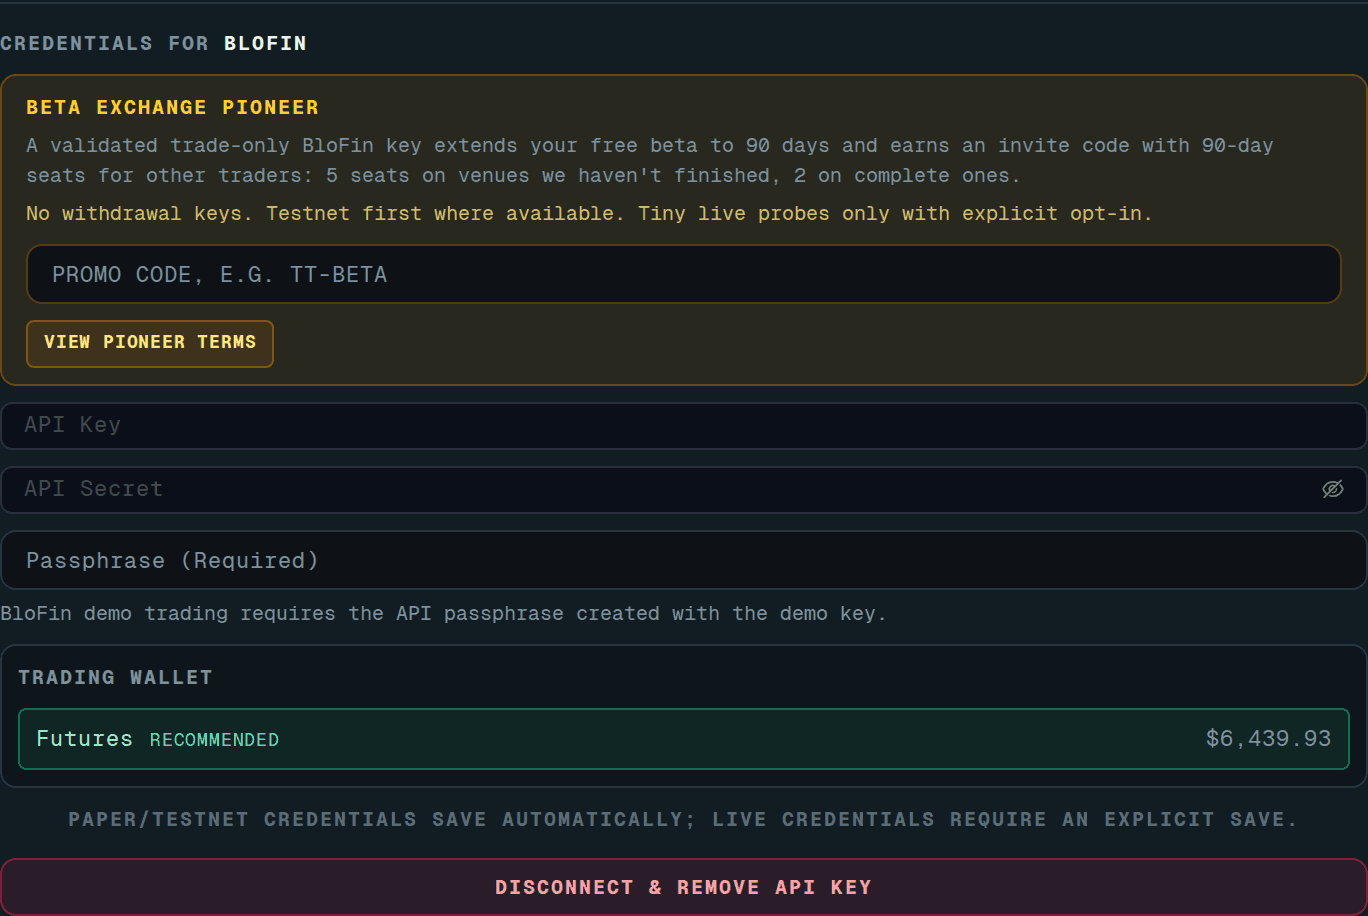Viewport: 1368px width, 916px height.
Task: Click the Beta Exchange Pioneer heading
Action: [172, 107]
